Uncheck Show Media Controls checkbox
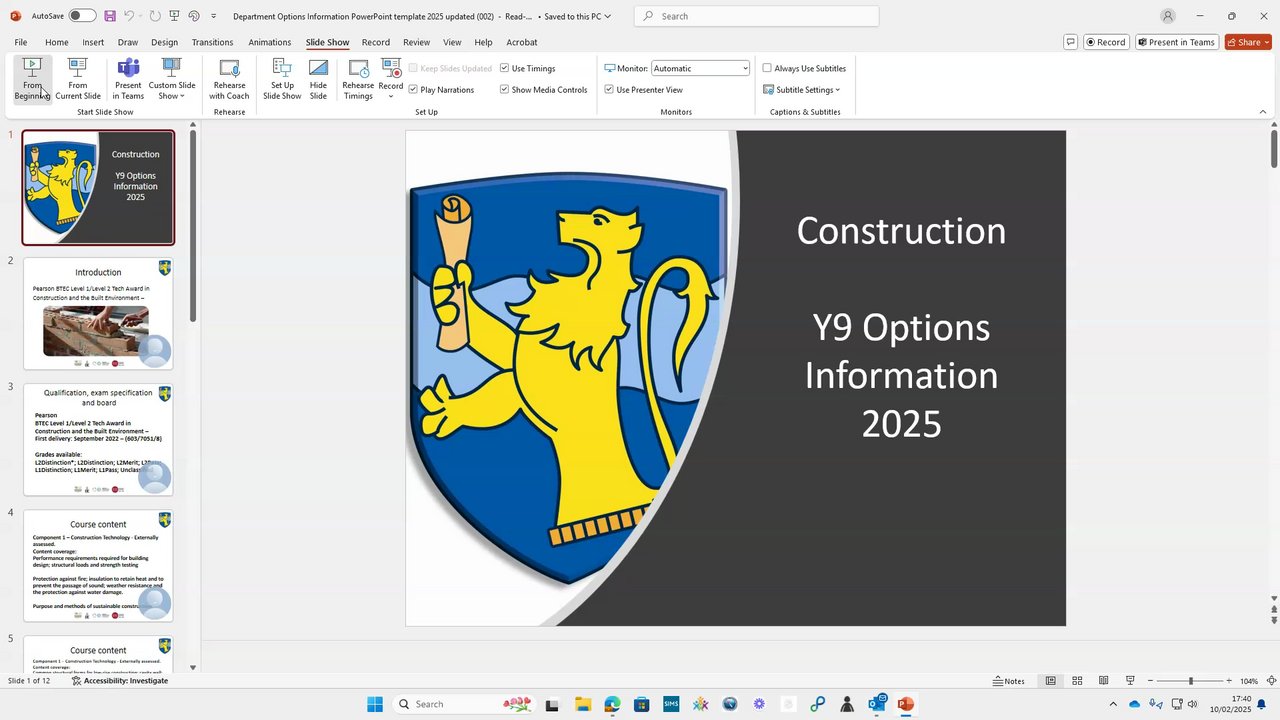1280x720 pixels. (505, 90)
